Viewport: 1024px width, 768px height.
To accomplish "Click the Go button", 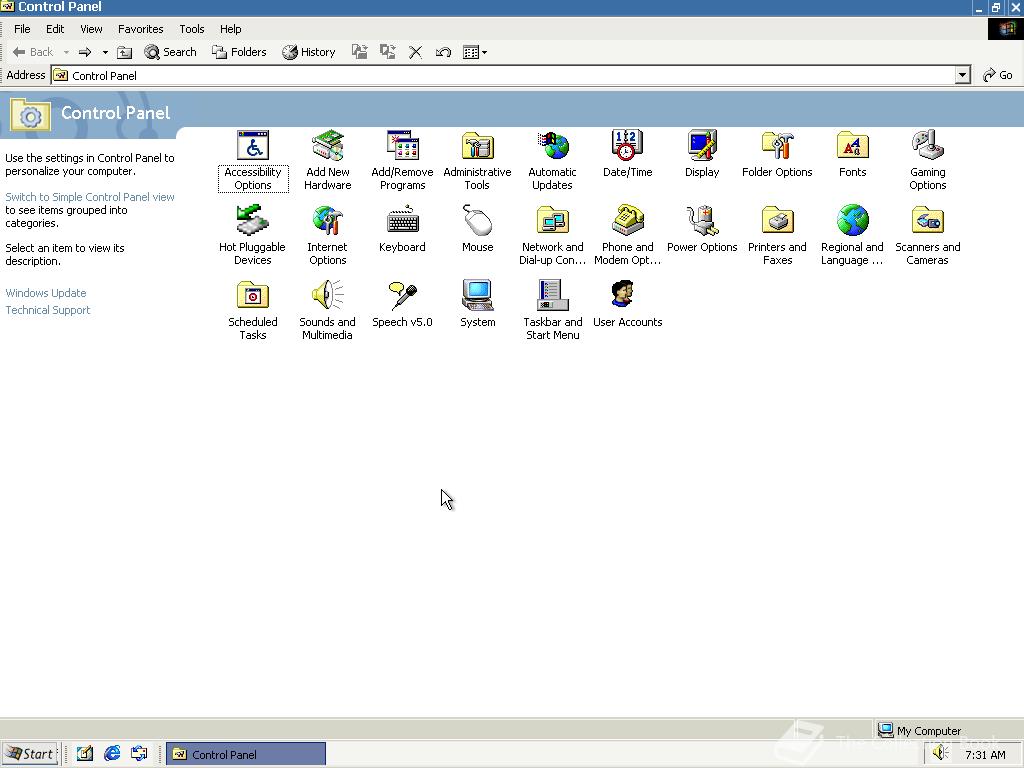I will pos(998,75).
